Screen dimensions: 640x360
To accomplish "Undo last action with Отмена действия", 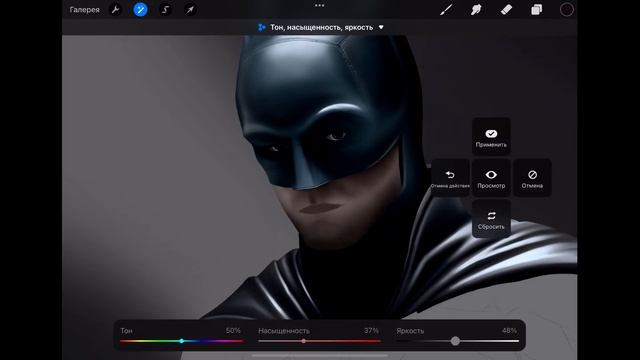I will [450, 178].
